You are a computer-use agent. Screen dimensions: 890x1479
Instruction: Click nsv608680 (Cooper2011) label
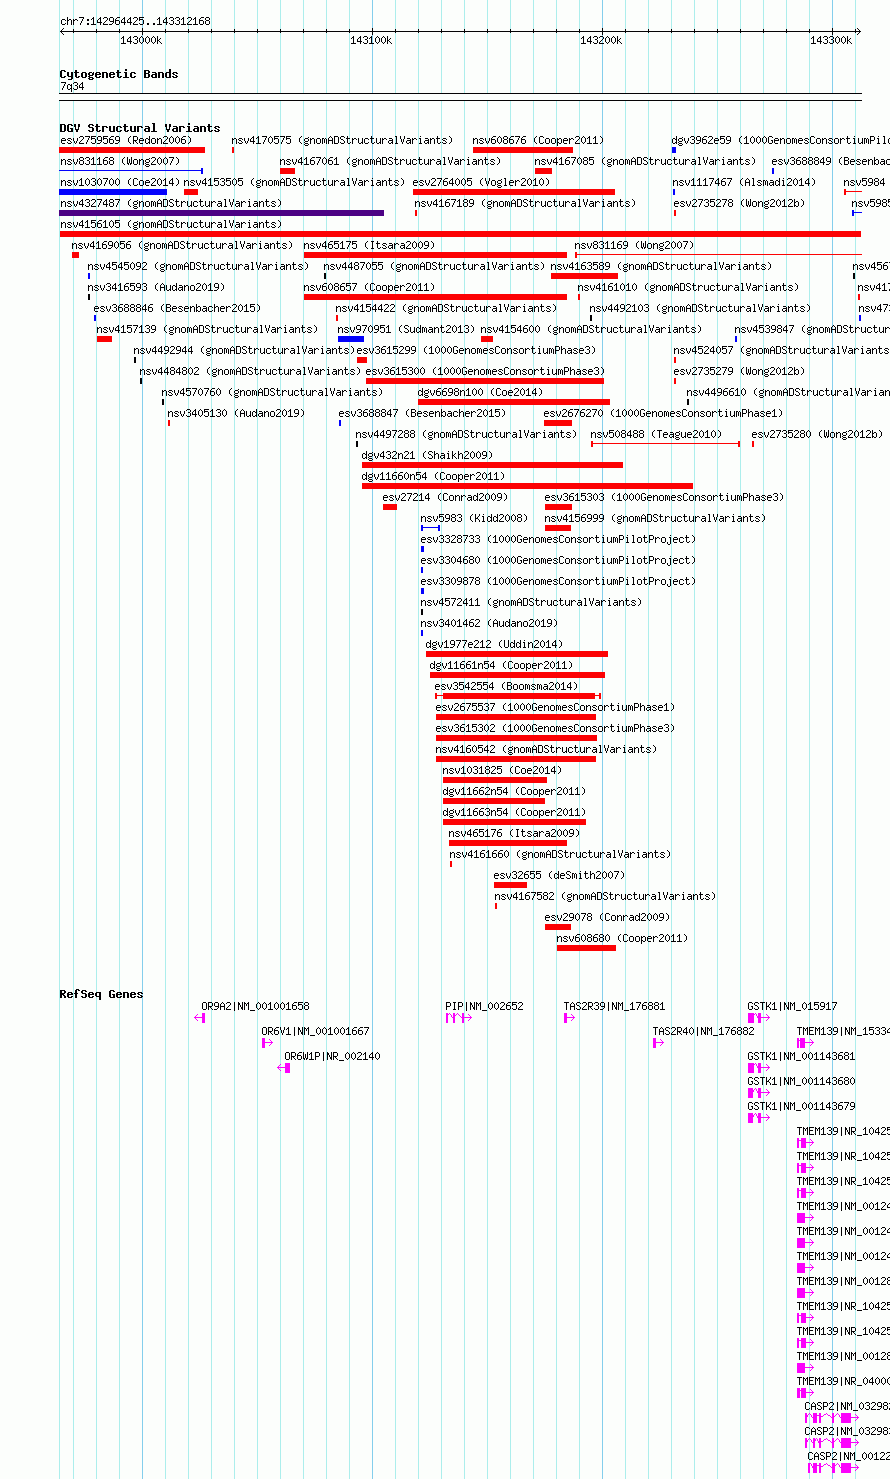tap(622, 939)
